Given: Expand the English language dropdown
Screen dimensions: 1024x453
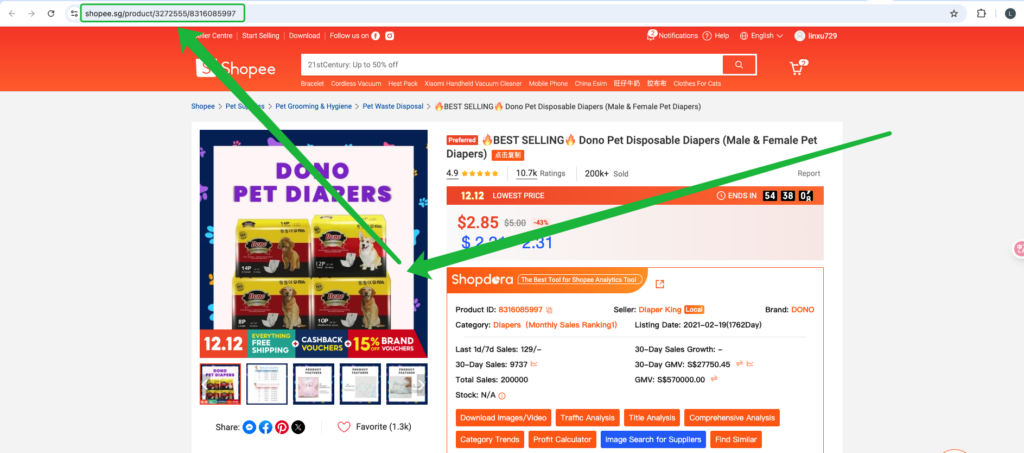Looking at the screenshot, I should pyautogui.click(x=761, y=36).
